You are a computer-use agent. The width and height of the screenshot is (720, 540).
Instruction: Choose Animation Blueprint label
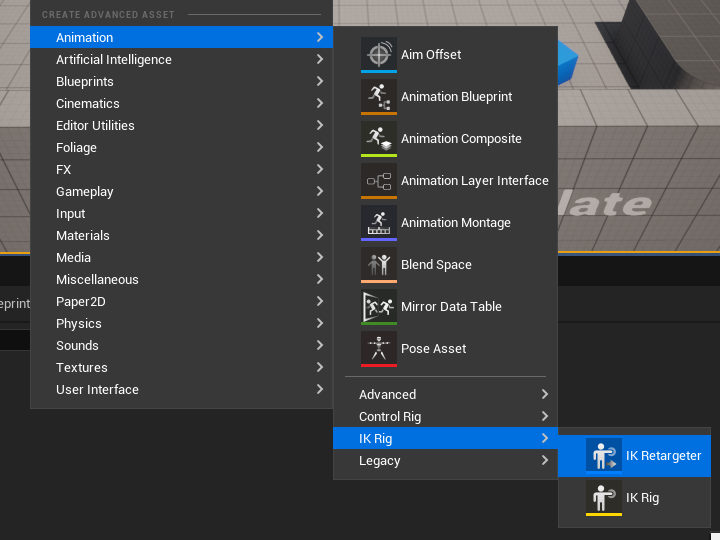[456, 96]
